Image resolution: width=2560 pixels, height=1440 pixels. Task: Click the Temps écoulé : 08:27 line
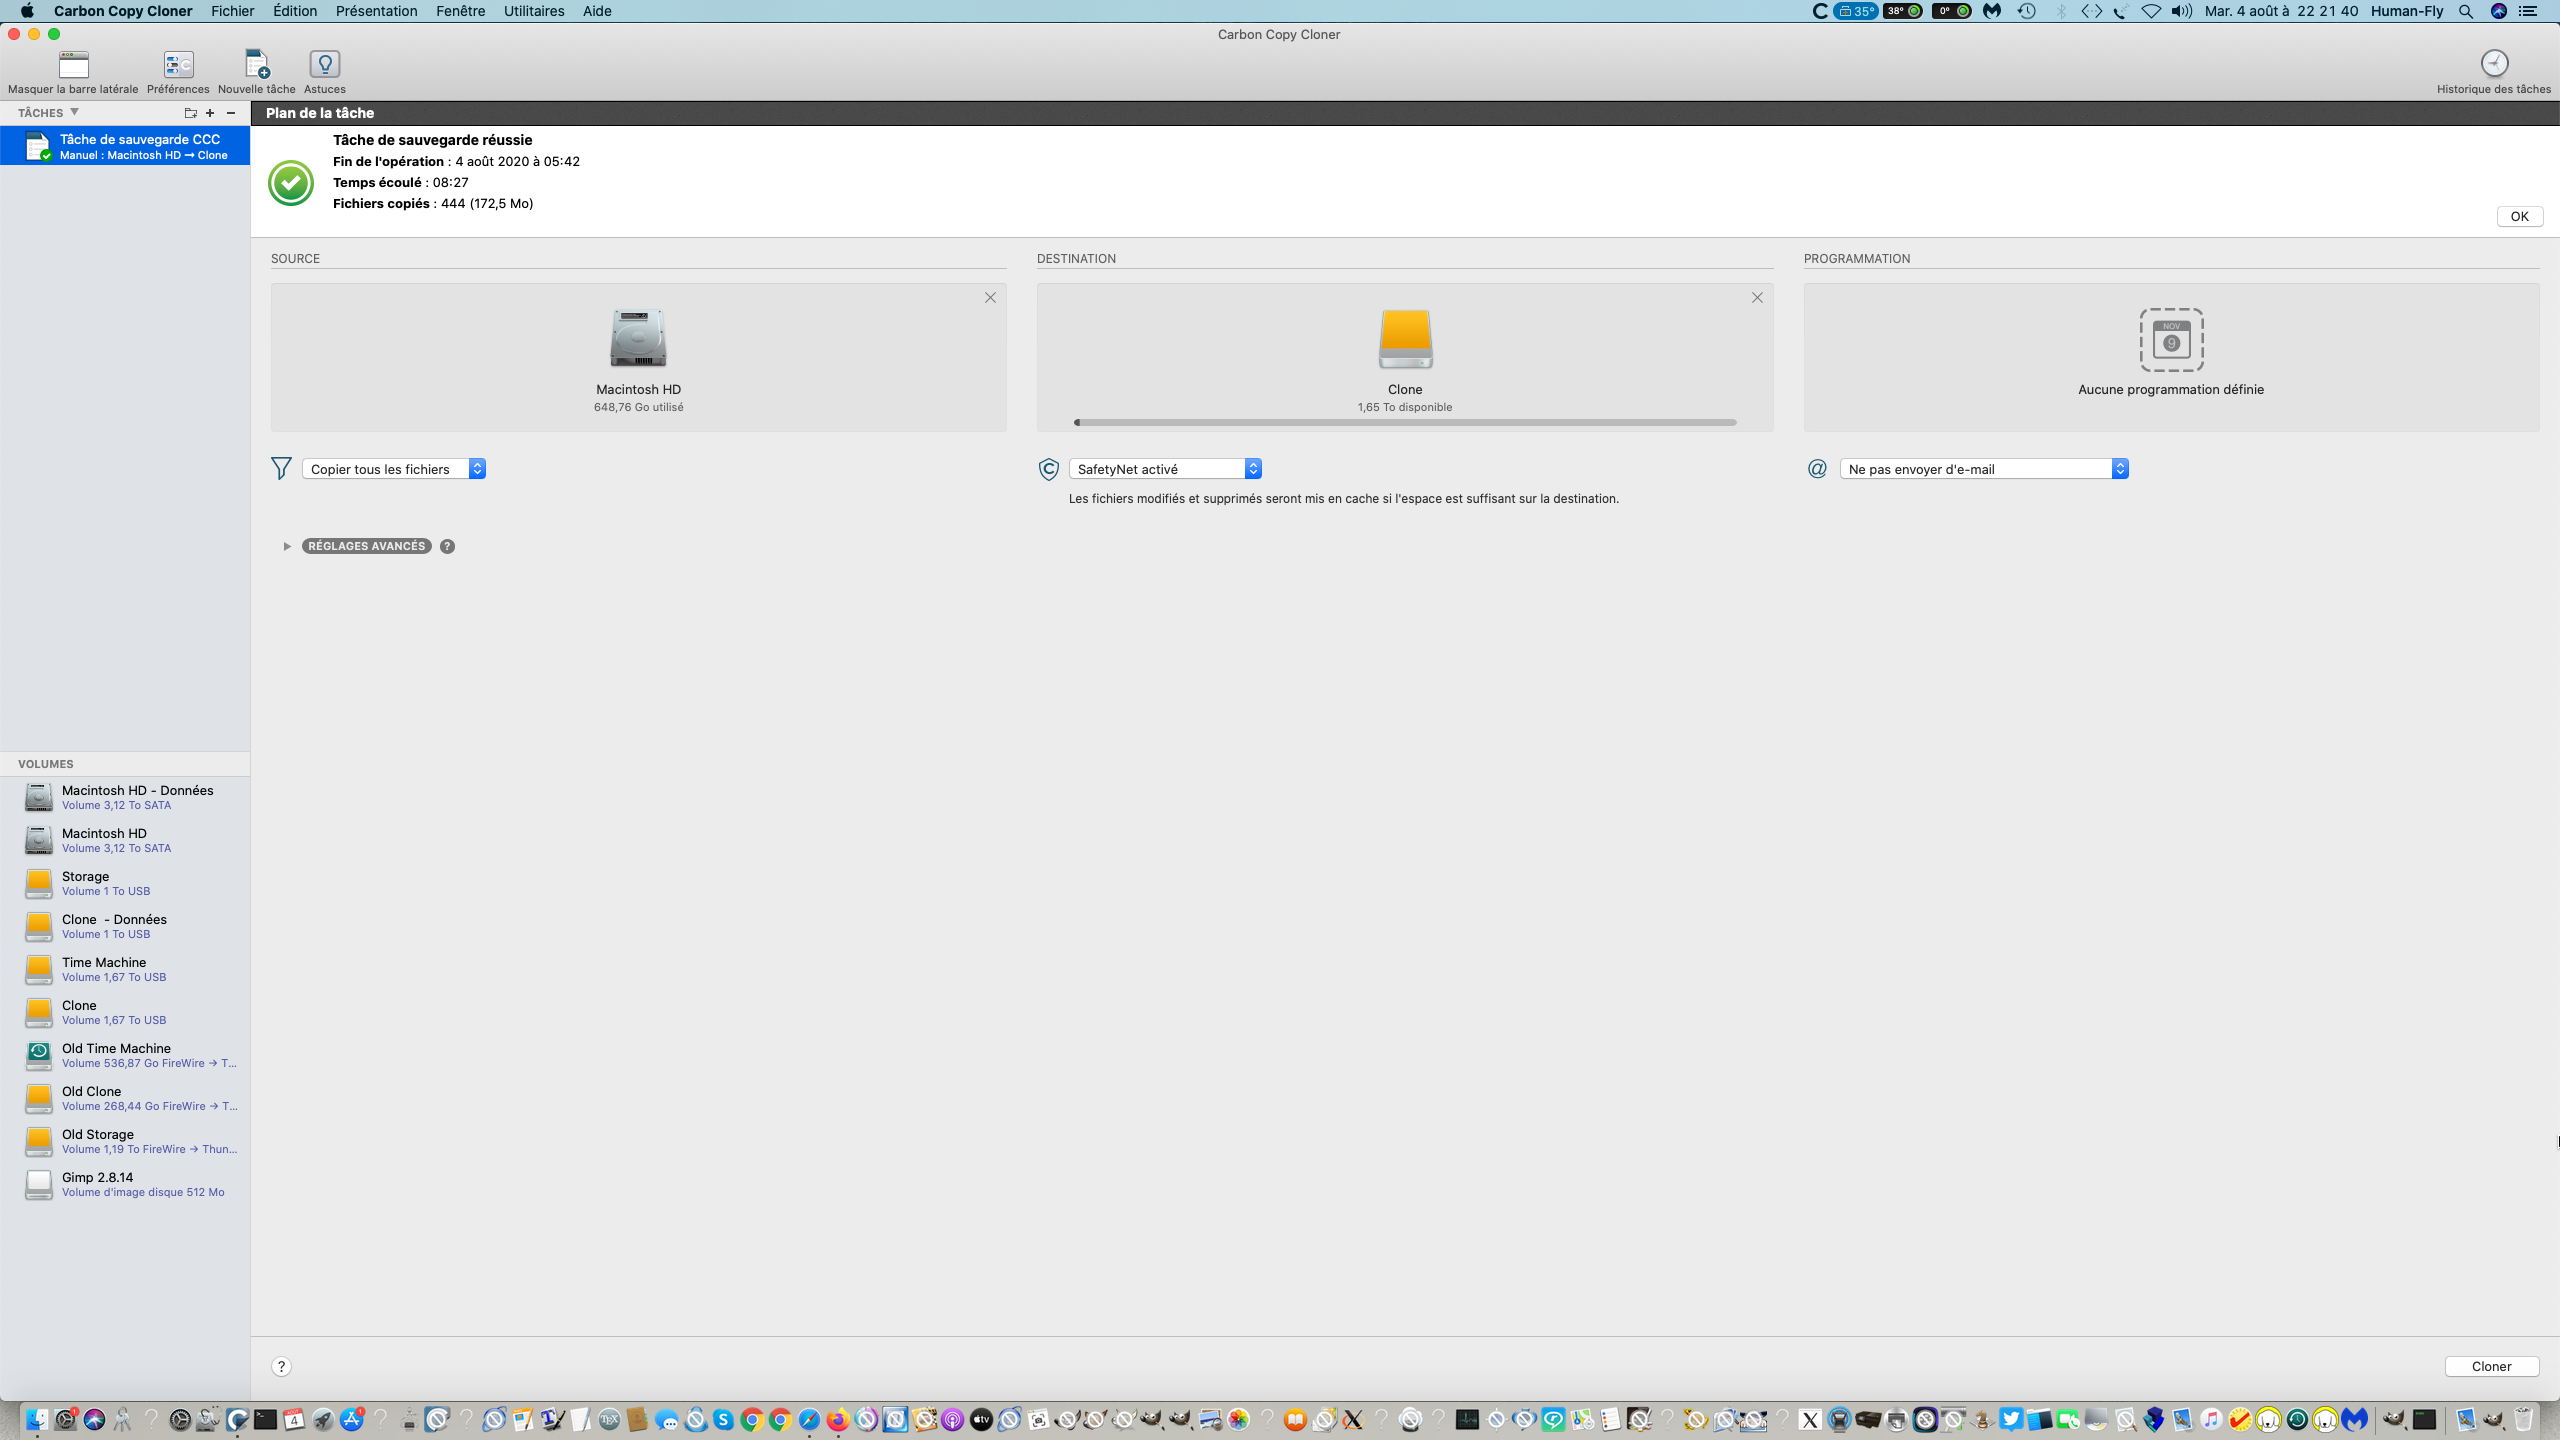coord(401,182)
